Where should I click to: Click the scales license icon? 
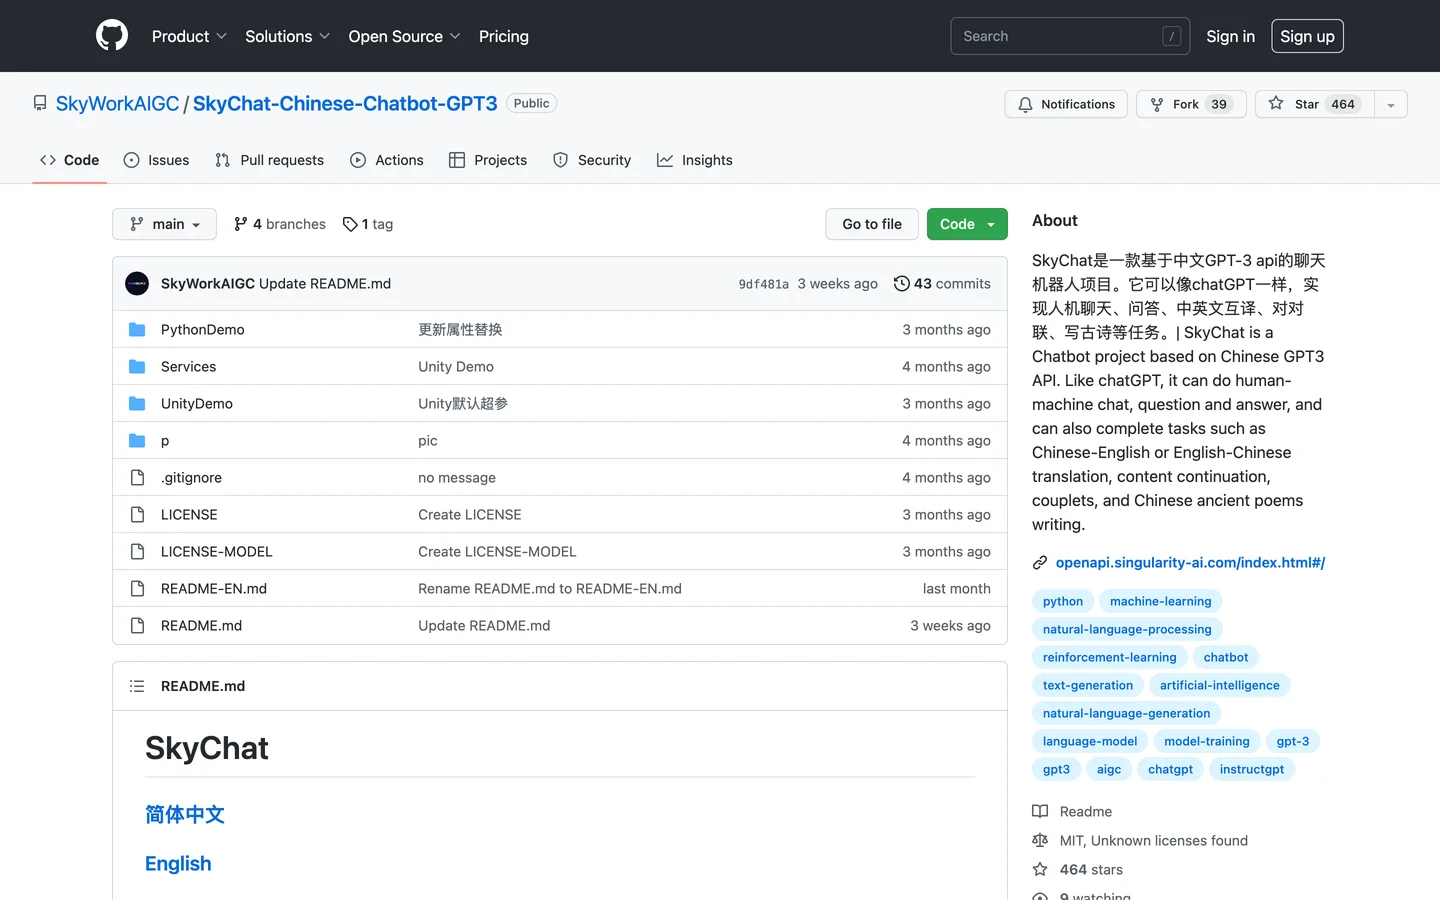click(x=1040, y=841)
